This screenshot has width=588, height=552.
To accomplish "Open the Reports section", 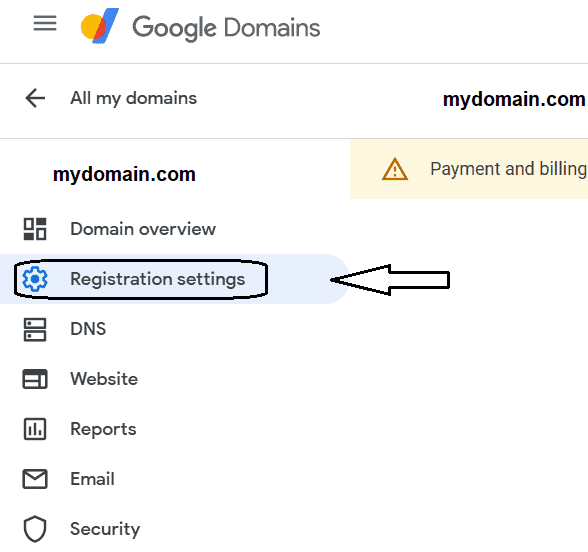I will [x=103, y=429].
